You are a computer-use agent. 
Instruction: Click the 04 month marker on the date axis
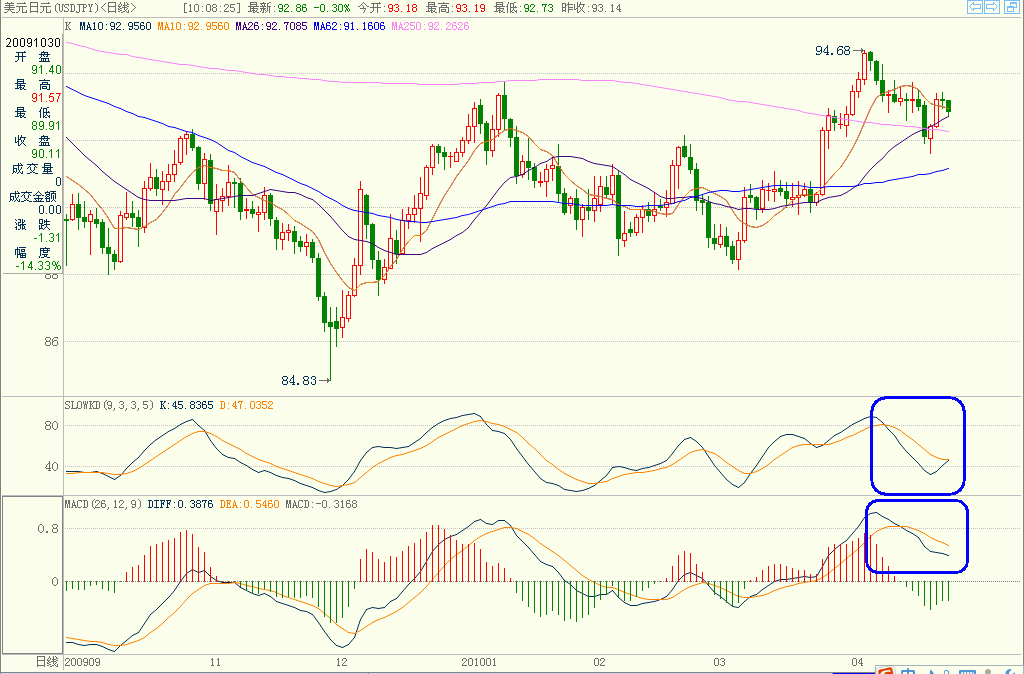point(857,662)
